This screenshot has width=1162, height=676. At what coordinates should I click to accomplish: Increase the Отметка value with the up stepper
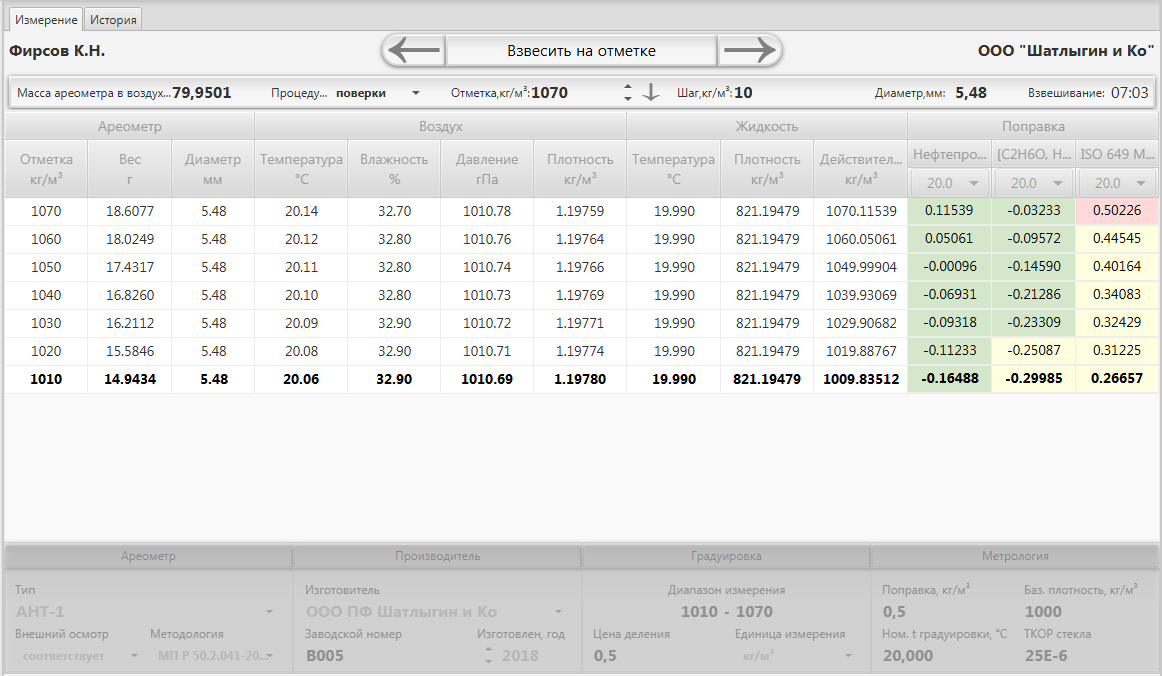628,87
